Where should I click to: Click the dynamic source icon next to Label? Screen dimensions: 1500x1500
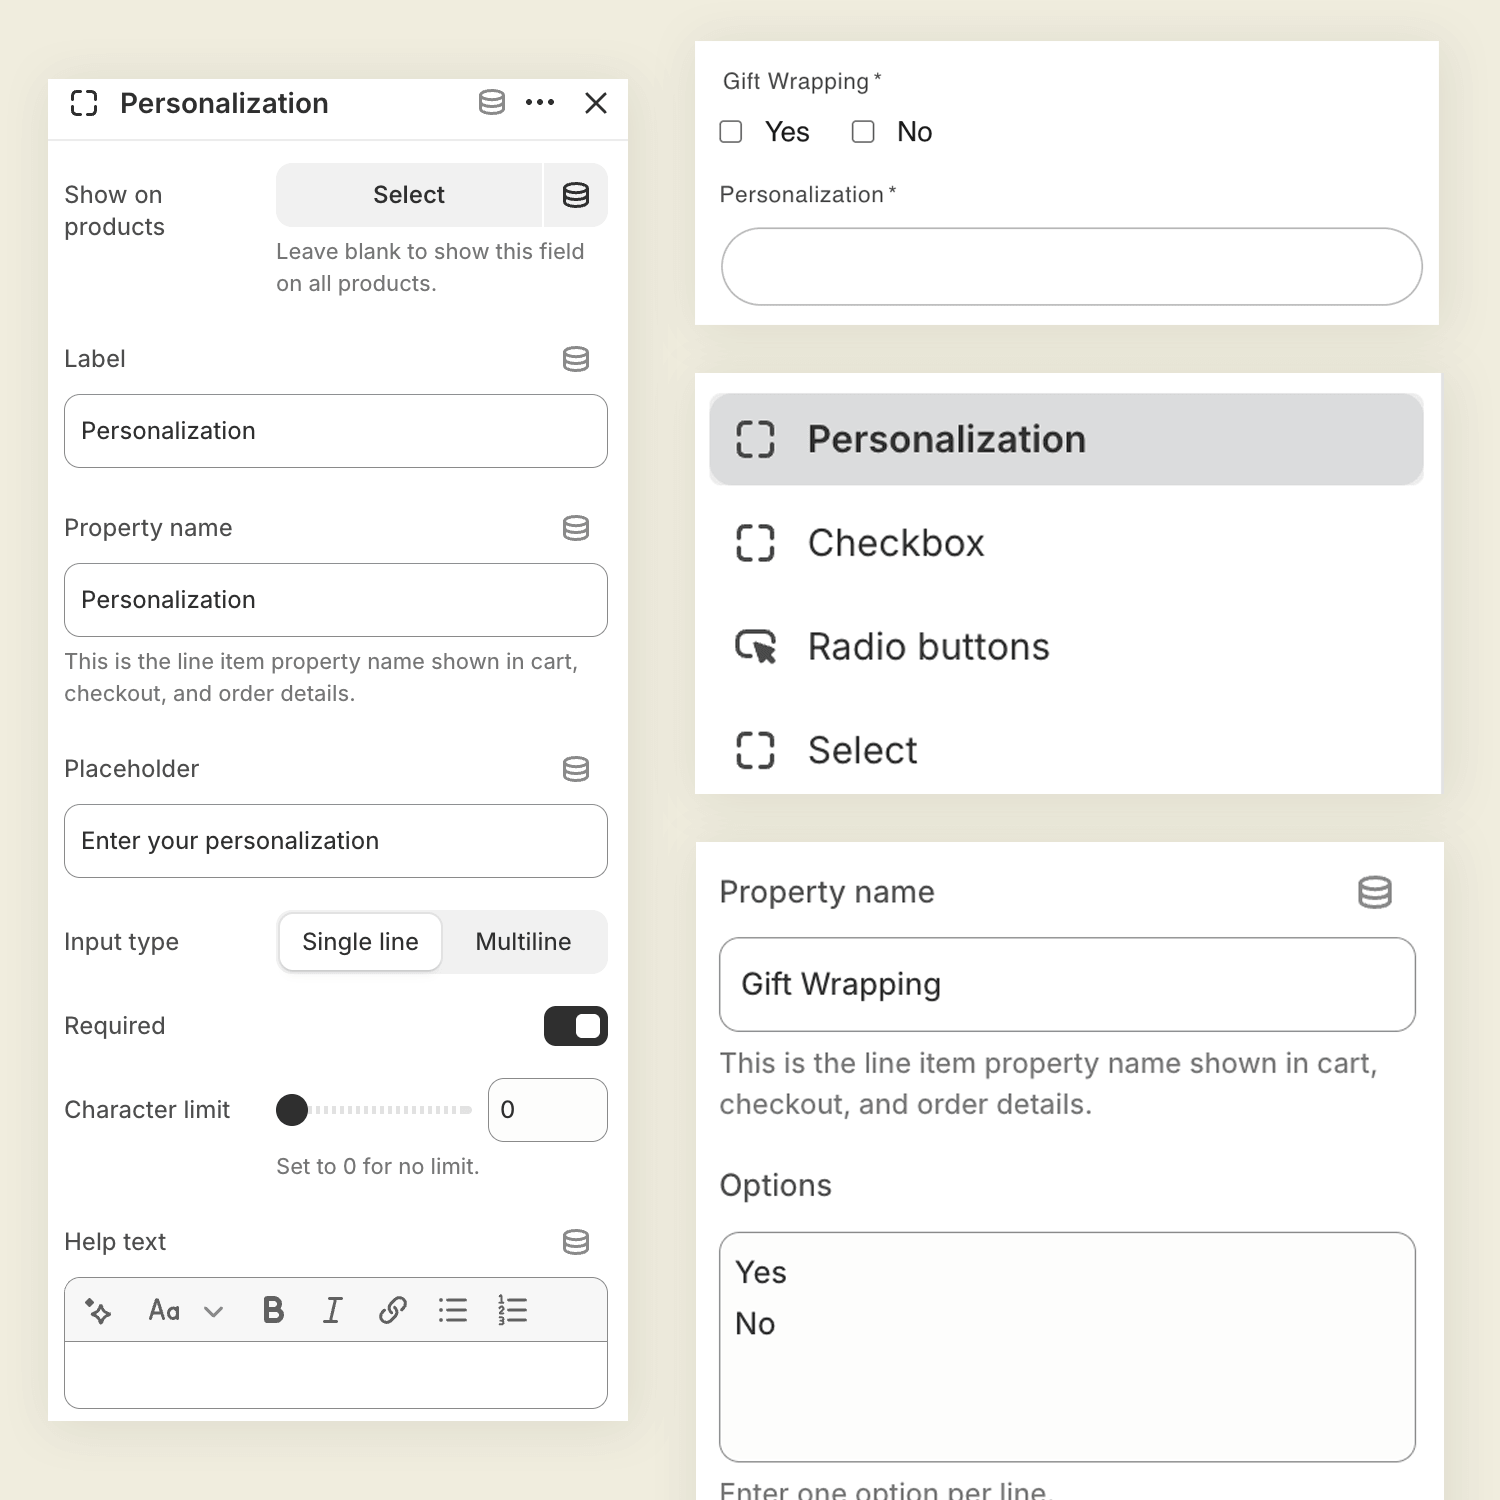(x=576, y=359)
